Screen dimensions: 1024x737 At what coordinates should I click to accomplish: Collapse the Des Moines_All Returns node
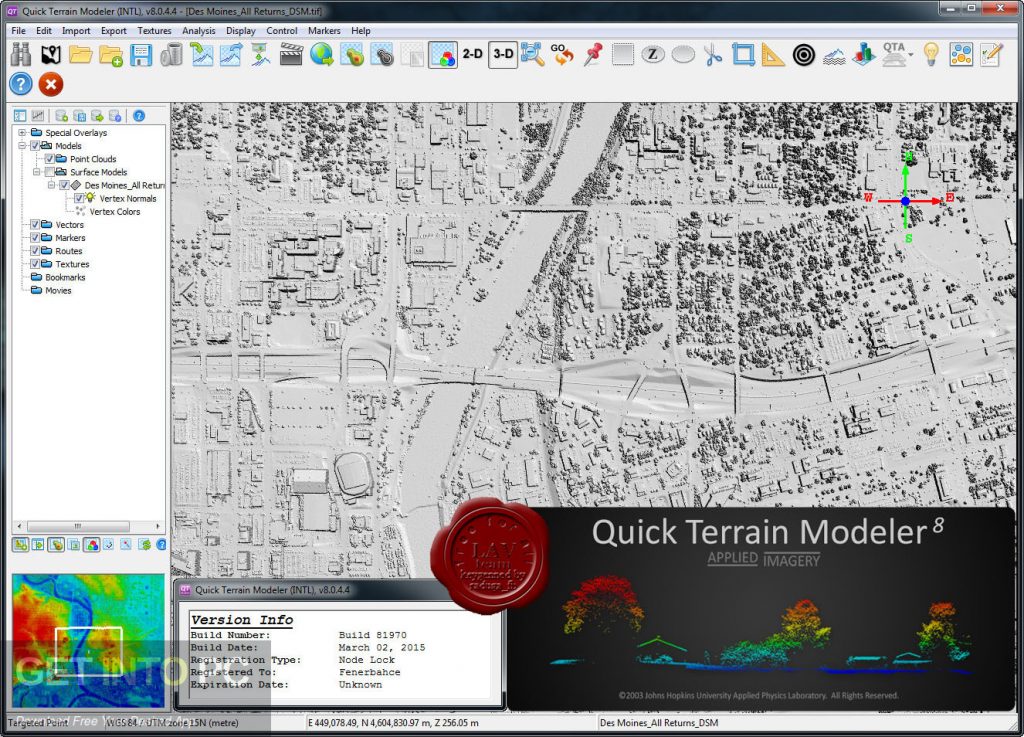tap(52, 185)
